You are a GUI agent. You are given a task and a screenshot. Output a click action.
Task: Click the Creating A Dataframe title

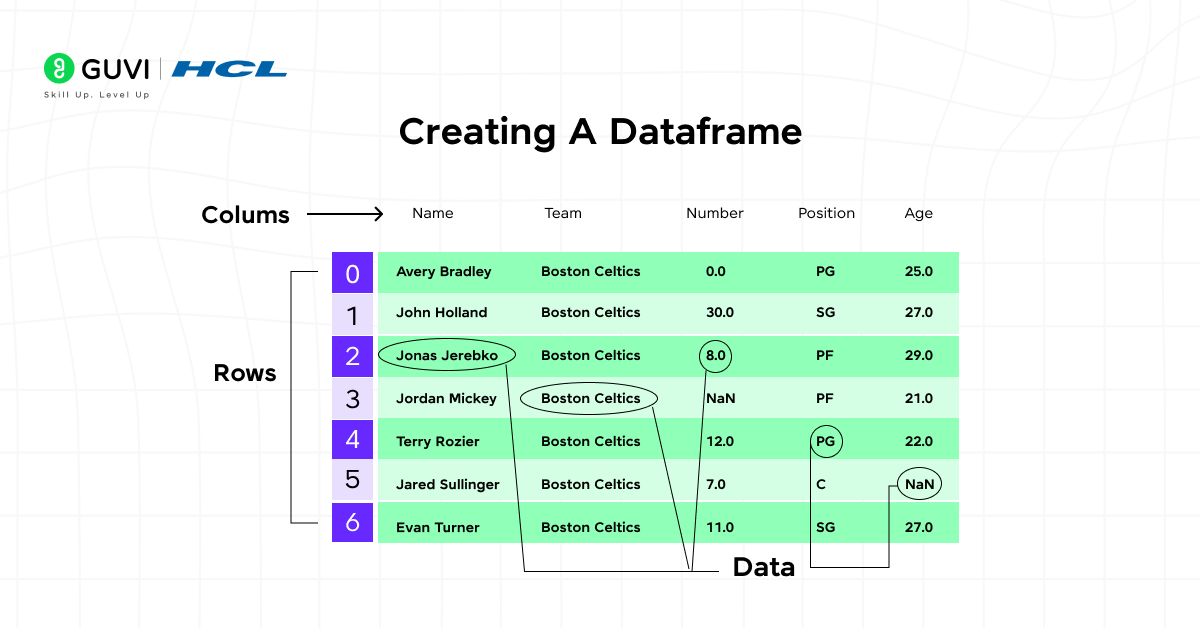(601, 131)
